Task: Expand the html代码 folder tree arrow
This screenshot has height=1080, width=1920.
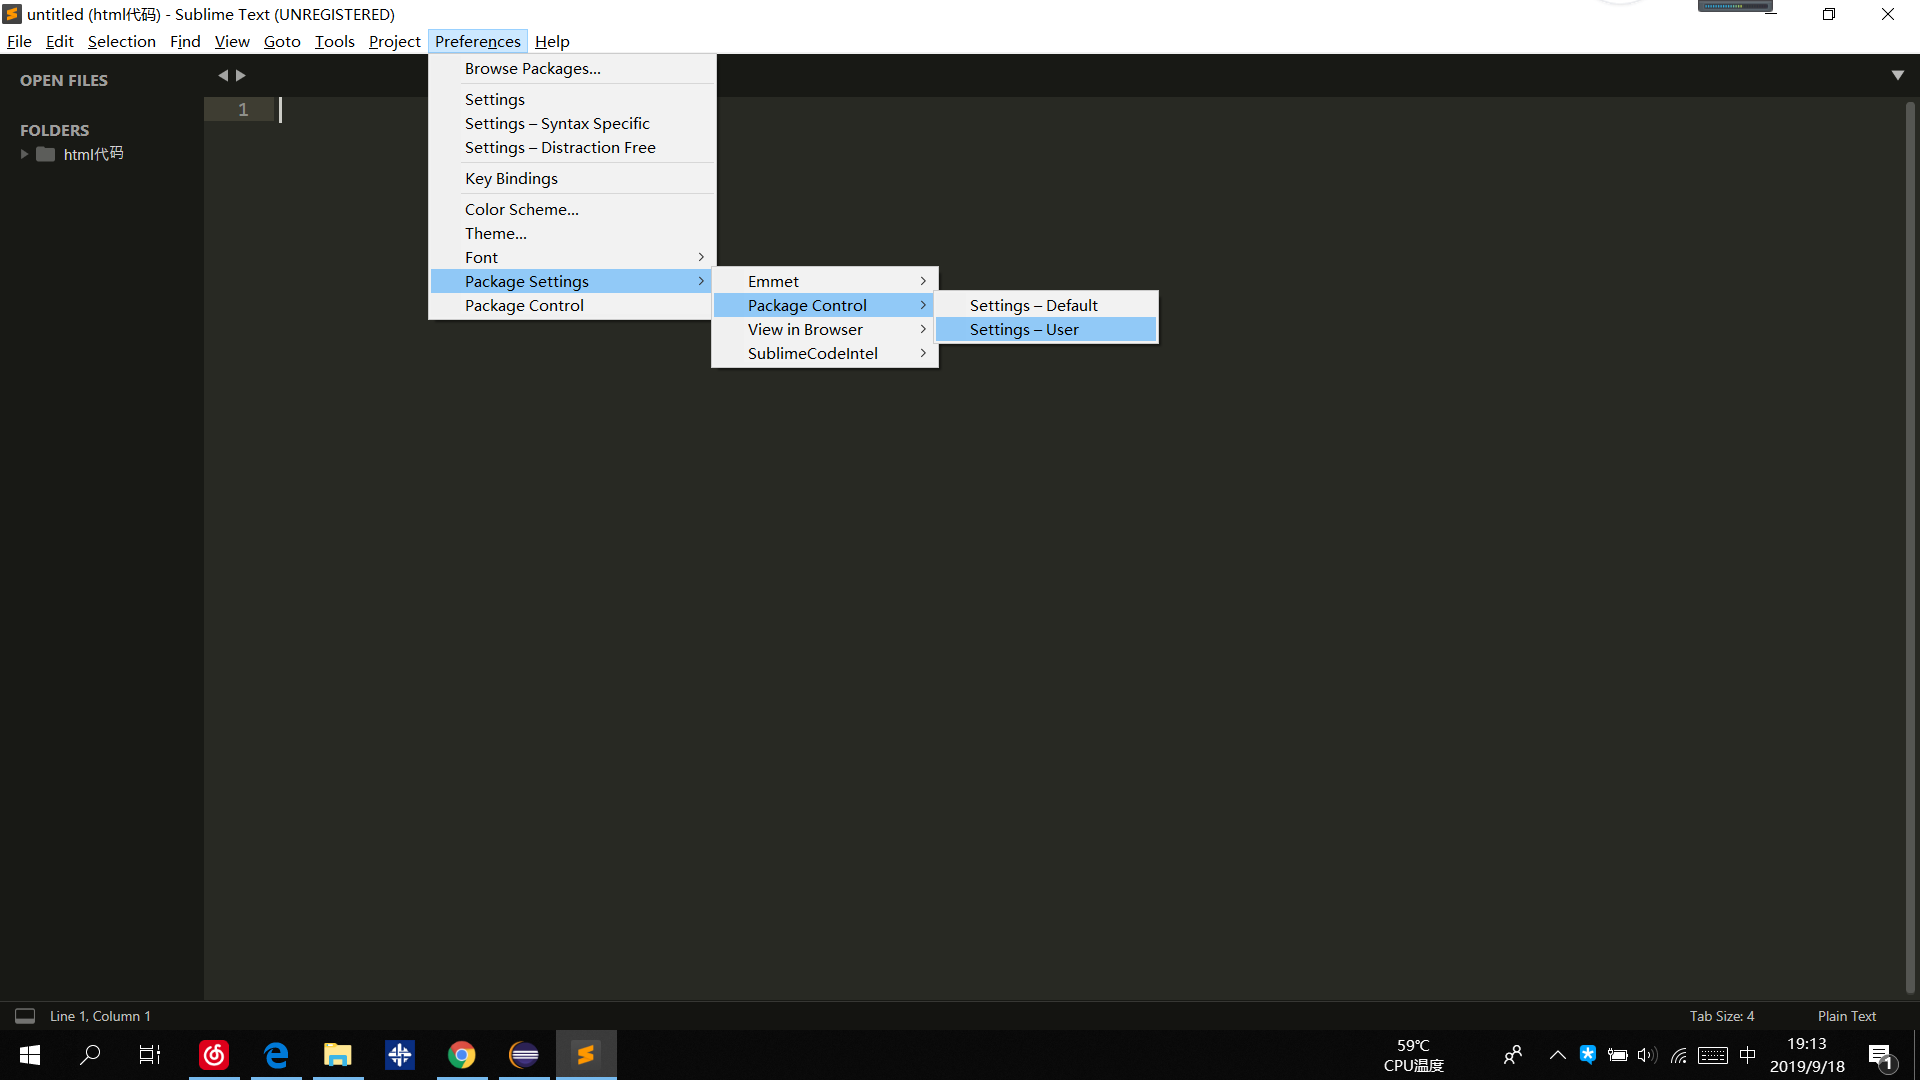Action: click(x=24, y=154)
